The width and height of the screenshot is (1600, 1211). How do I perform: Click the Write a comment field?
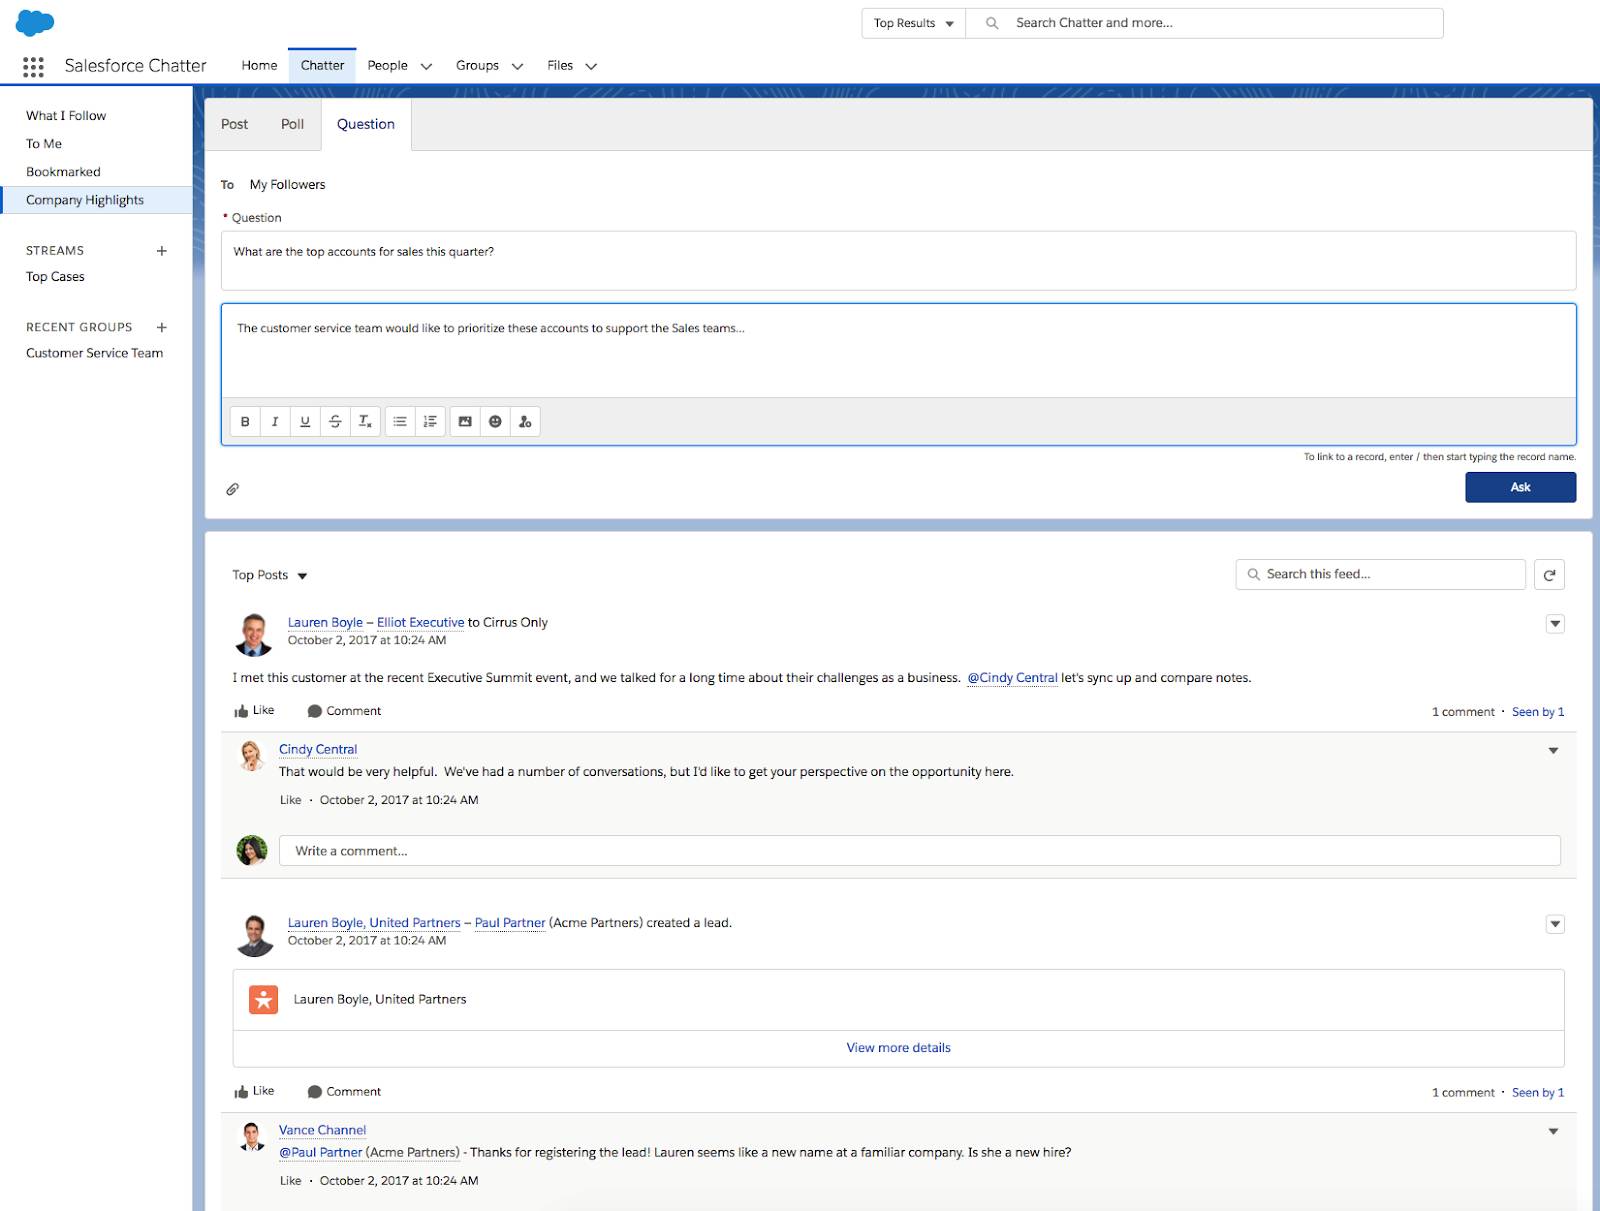point(920,851)
